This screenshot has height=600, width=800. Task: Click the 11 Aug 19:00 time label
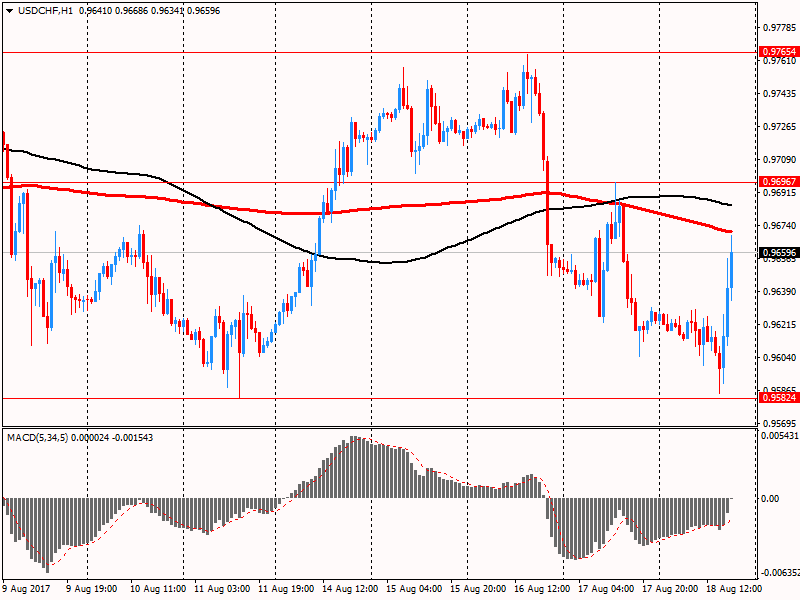pyautogui.click(x=286, y=589)
